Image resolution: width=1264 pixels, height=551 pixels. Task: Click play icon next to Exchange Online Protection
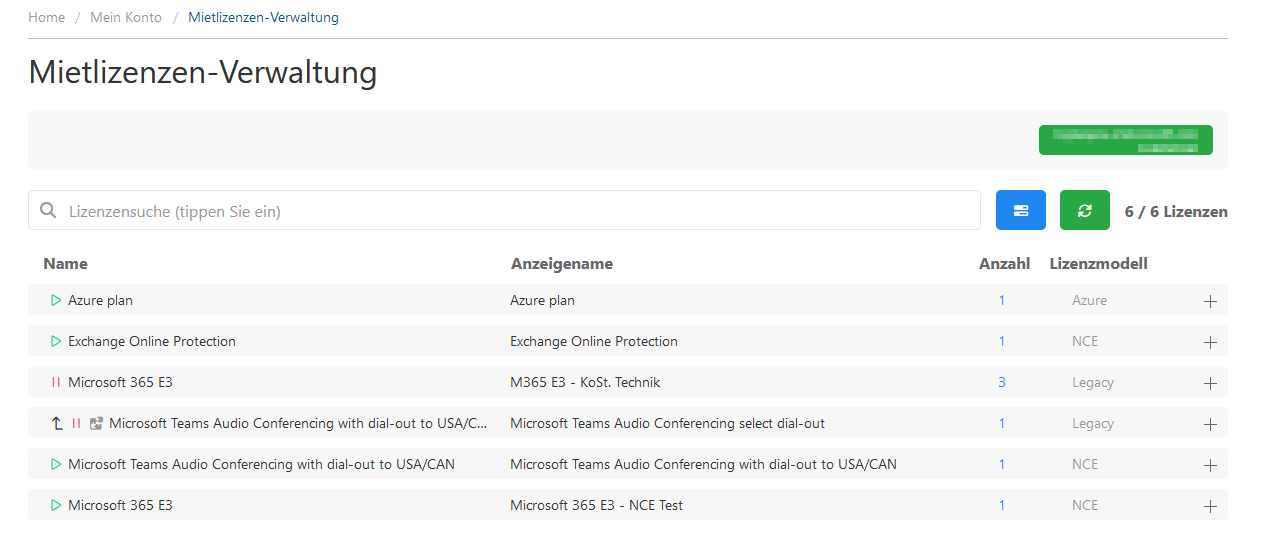56,341
